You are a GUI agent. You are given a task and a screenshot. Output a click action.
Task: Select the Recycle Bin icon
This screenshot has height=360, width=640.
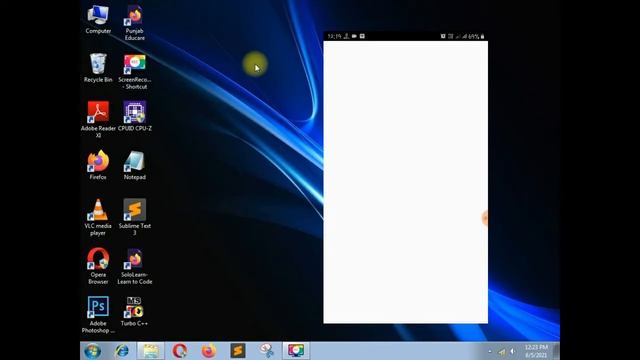coord(98,68)
